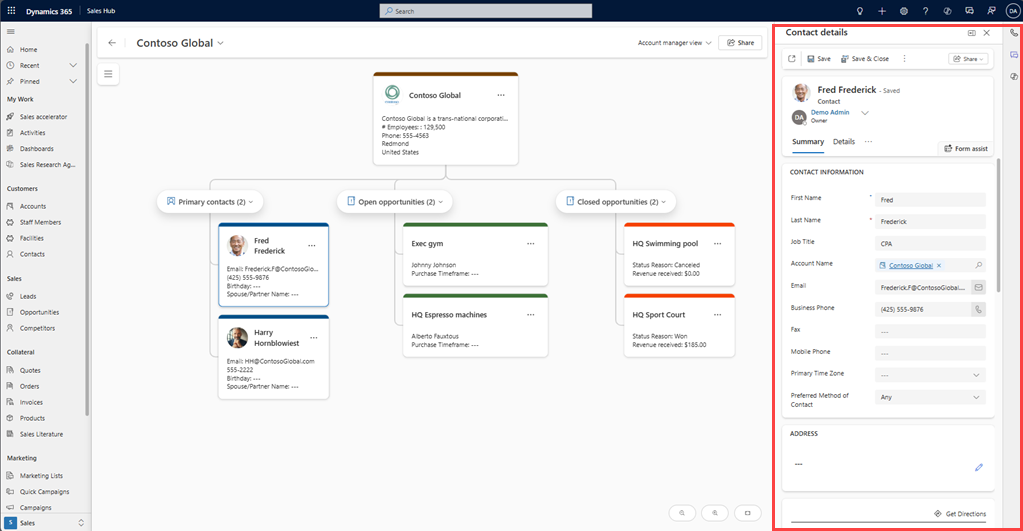Click the DA user avatar
The width and height of the screenshot is (1023, 531).
tap(1013, 11)
